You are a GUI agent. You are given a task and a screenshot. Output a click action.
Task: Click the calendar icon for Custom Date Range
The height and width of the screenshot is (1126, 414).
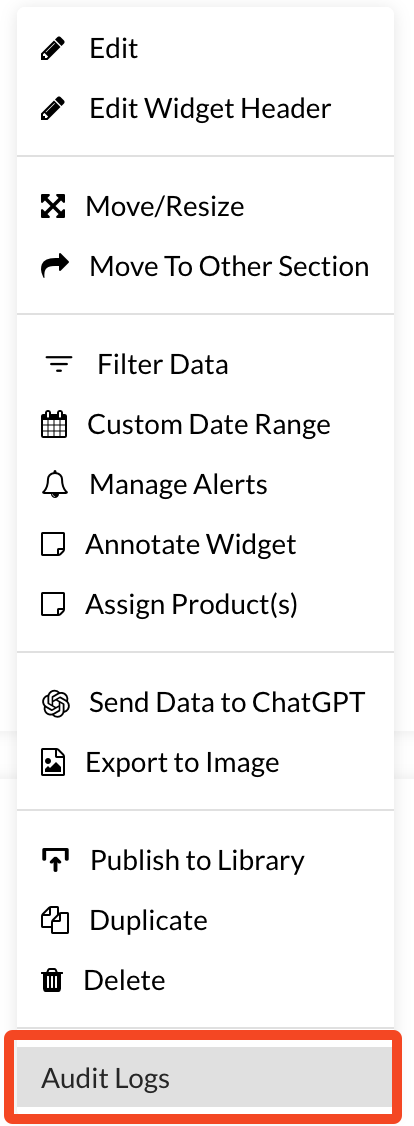54,424
